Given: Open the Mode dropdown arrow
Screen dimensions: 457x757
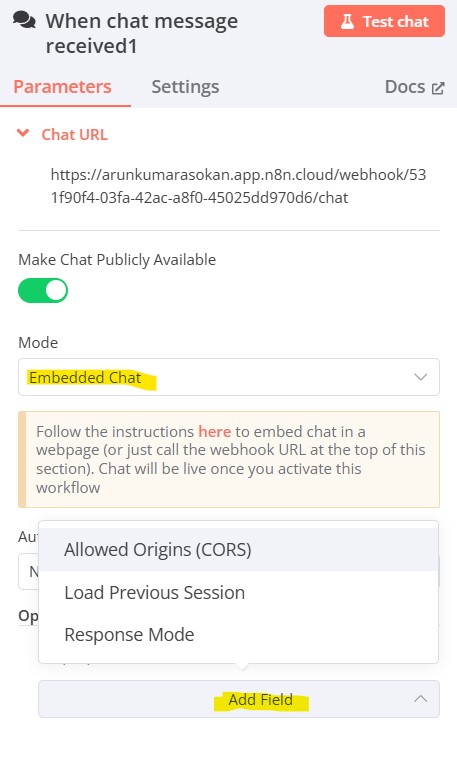Looking at the screenshot, I should 420,377.
